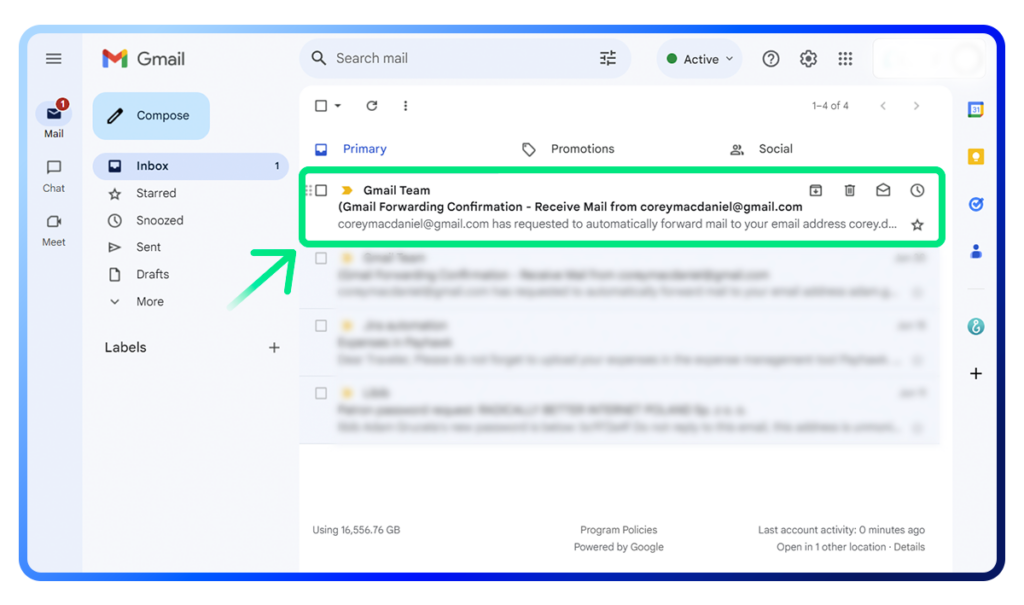Image resolution: width=1024 pixels, height=605 pixels.
Task: Toggle importance marker on Gmail Team email
Action: point(347,190)
